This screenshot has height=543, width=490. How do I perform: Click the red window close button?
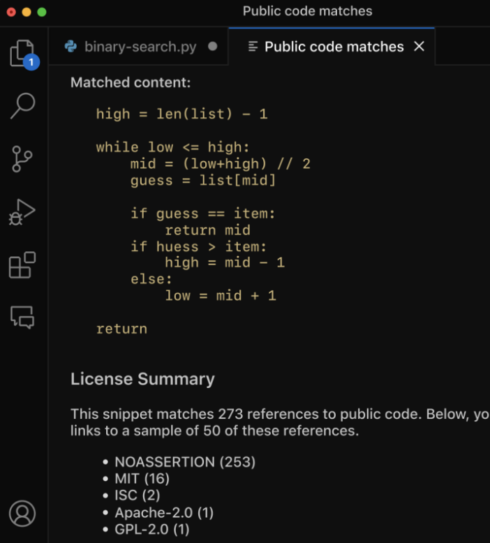pyautogui.click(x=11, y=12)
